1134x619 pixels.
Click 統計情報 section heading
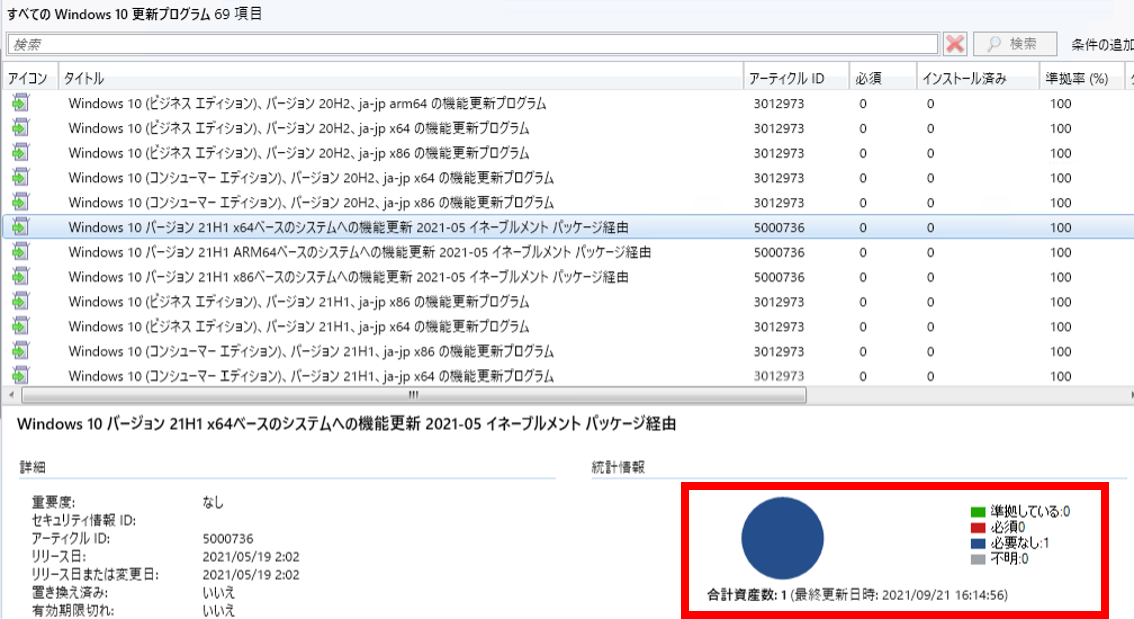tap(618, 467)
